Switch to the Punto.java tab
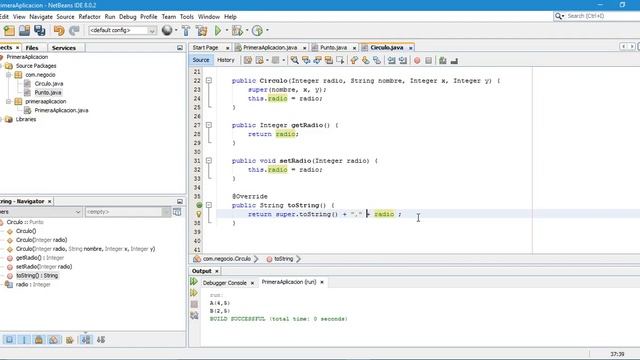Screen dimensions: 640x360 (x=333, y=48)
